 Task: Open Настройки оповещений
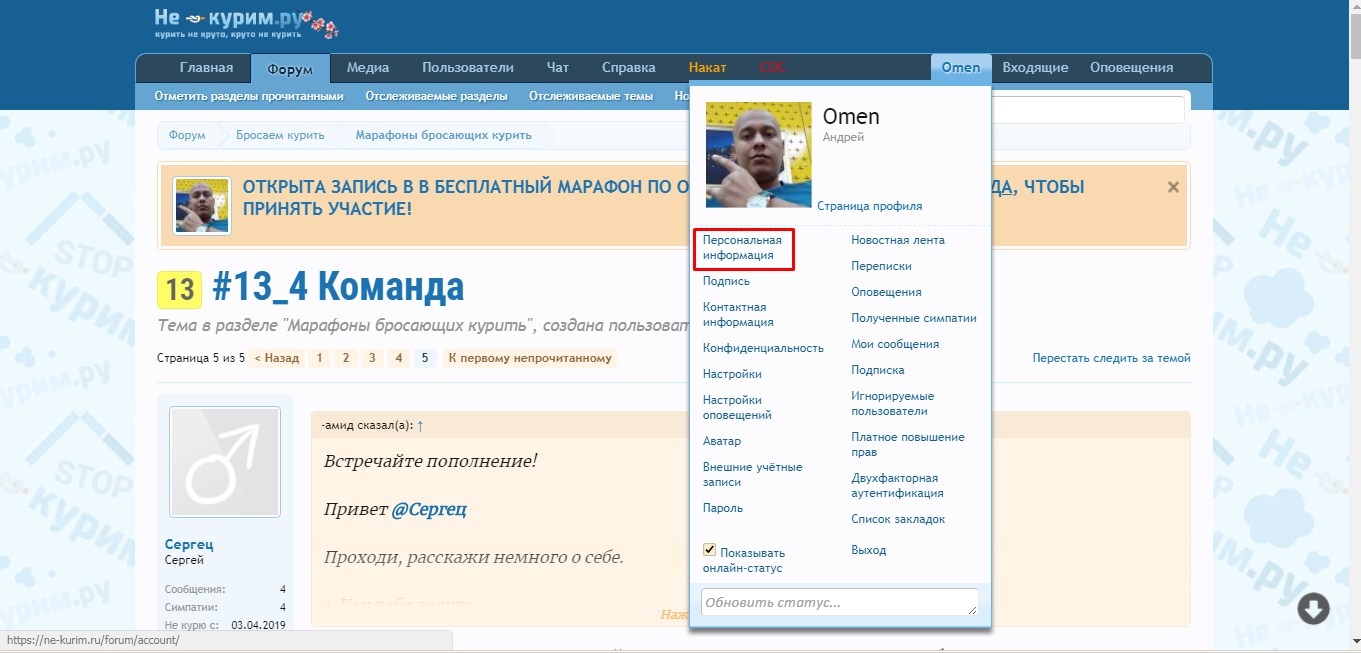[x=737, y=408]
